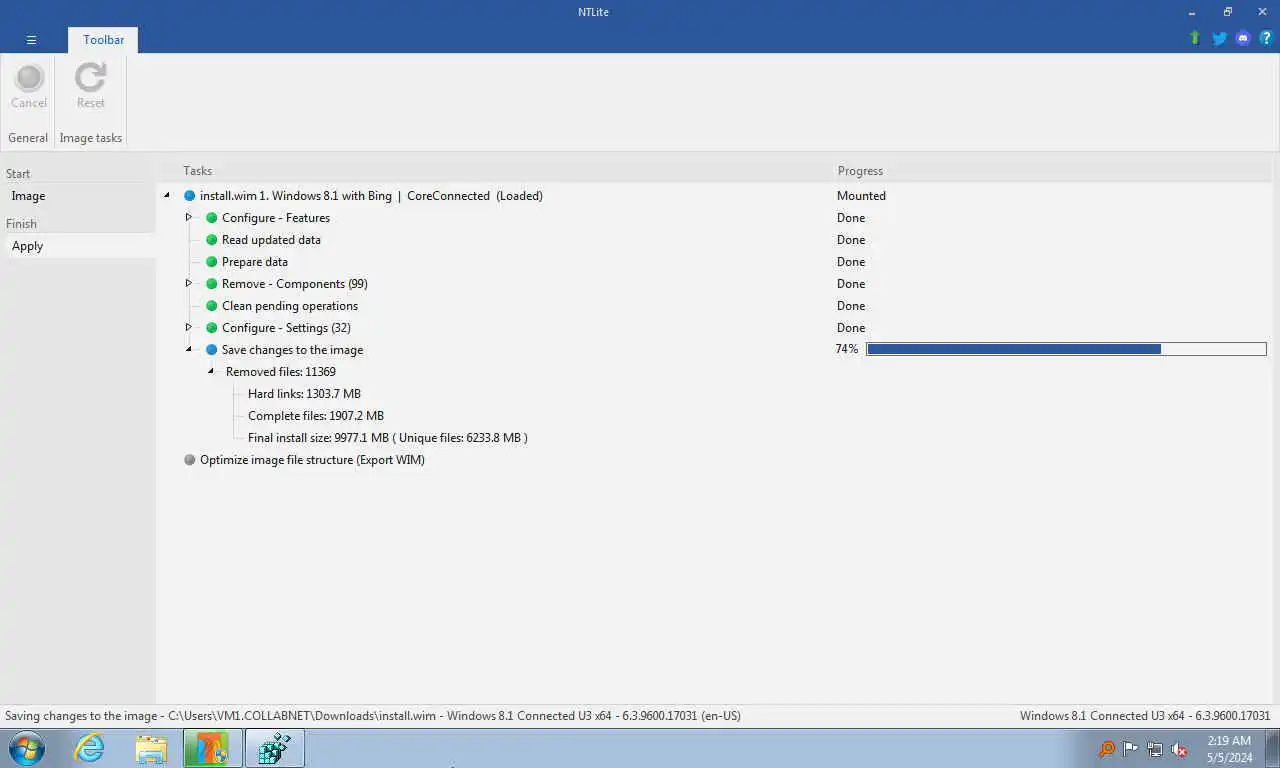Expand the Remove - Components (99) task
Viewport: 1280px width, 768px height.
coord(189,283)
